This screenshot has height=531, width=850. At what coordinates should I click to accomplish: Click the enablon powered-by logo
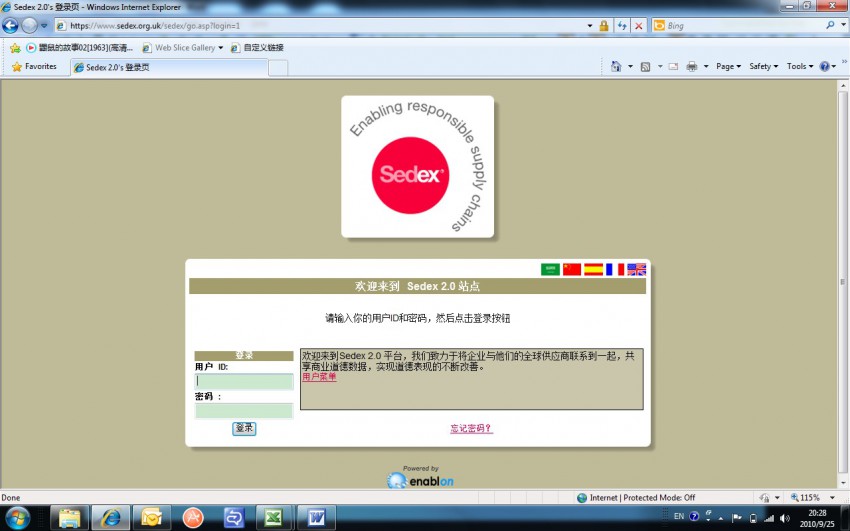420,478
